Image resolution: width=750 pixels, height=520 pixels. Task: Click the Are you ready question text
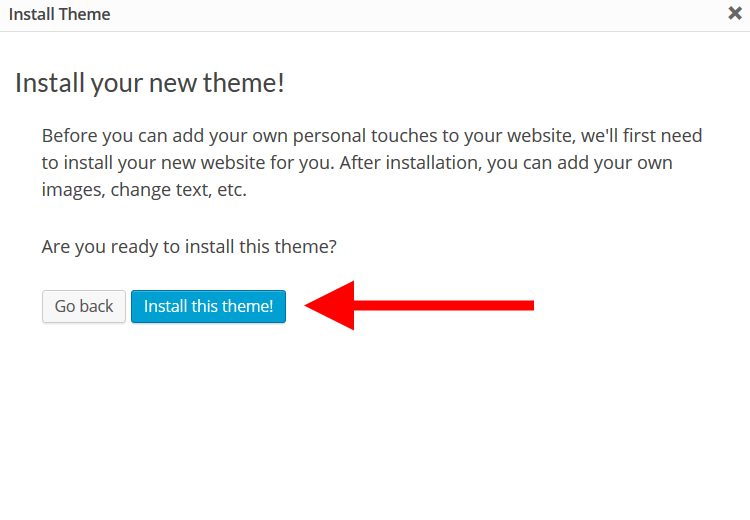point(189,246)
